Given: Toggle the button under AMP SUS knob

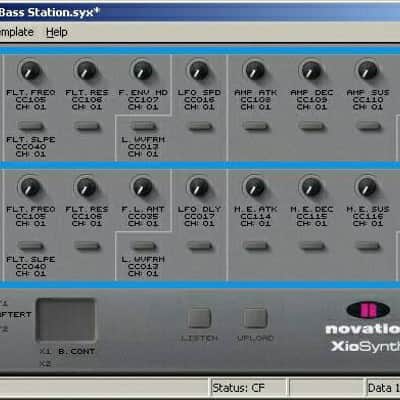Looking at the screenshot, I should [x=368, y=126].
